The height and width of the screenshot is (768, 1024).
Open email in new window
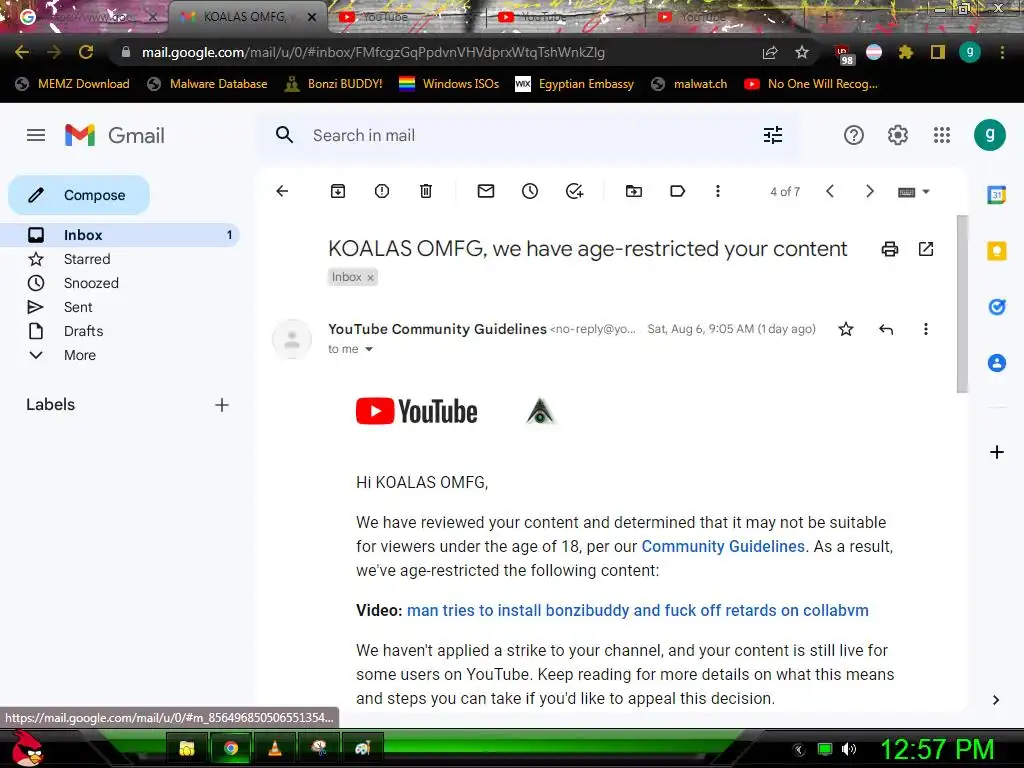click(925, 249)
